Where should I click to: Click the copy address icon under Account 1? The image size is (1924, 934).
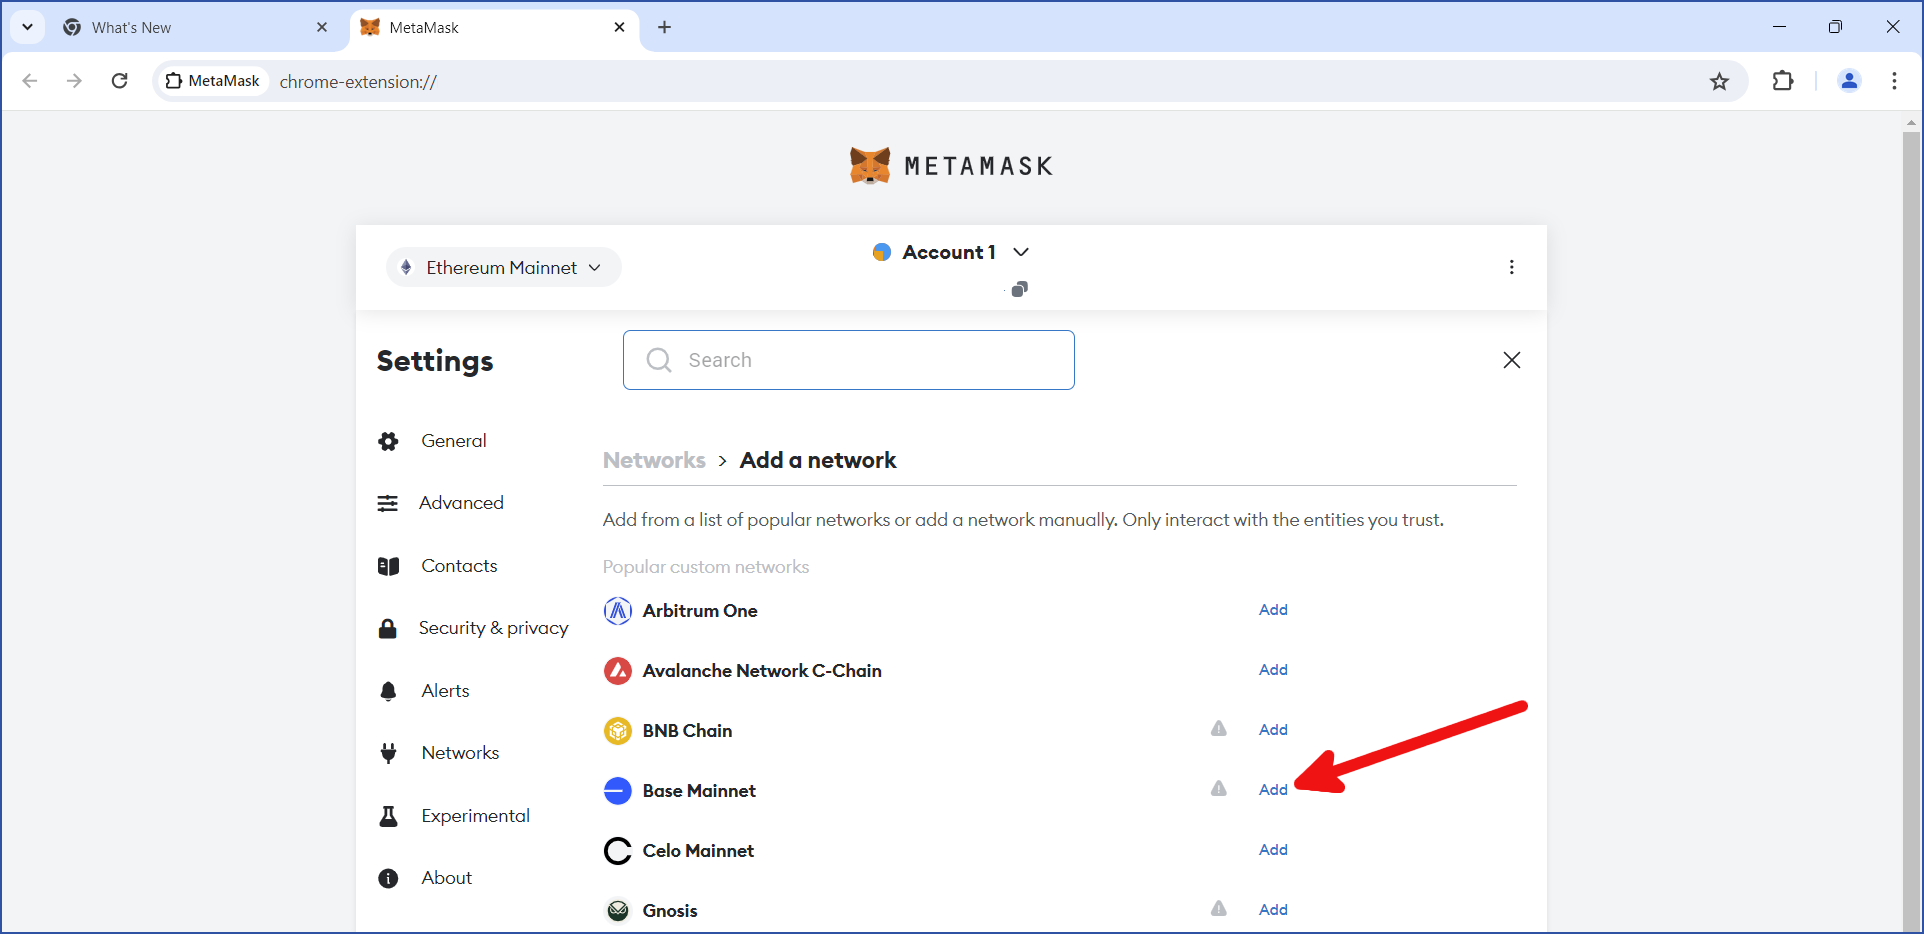[1019, 289]
